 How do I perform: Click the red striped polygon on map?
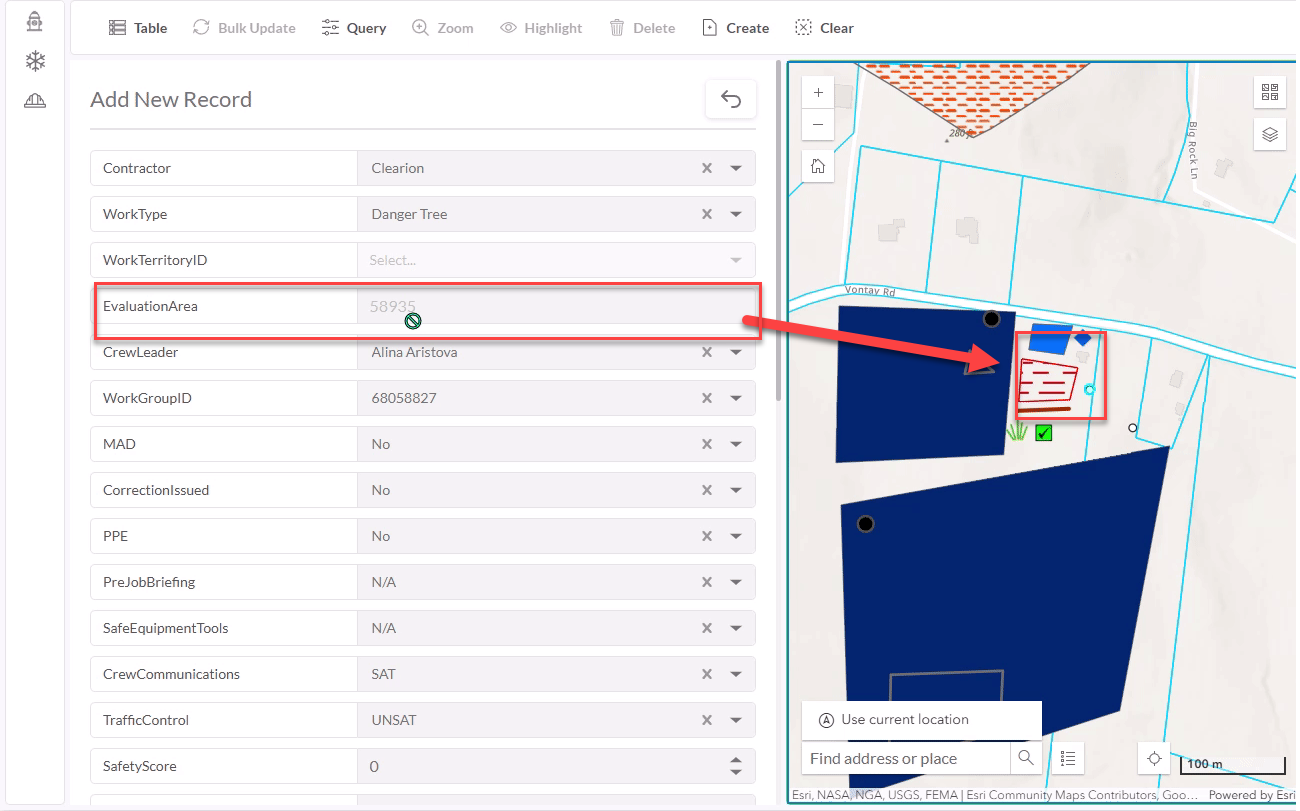(1046, 381)
